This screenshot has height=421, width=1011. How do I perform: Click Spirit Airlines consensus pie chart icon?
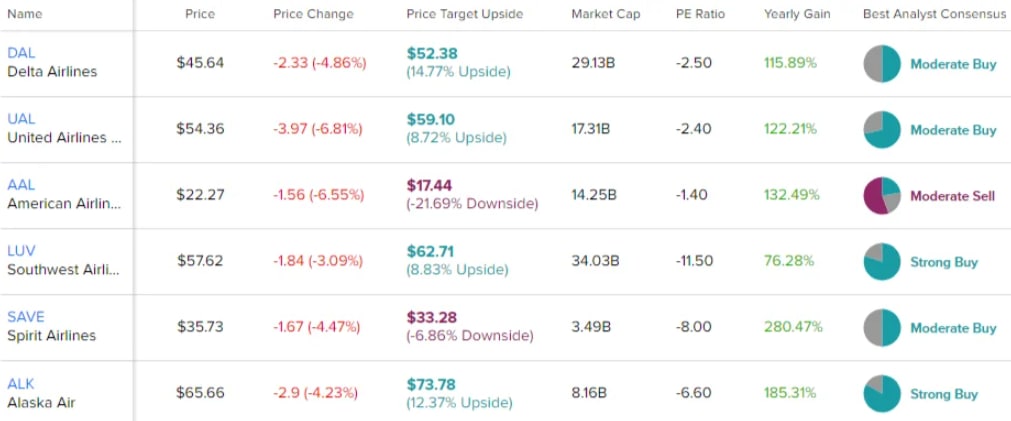tap(882, 328)
